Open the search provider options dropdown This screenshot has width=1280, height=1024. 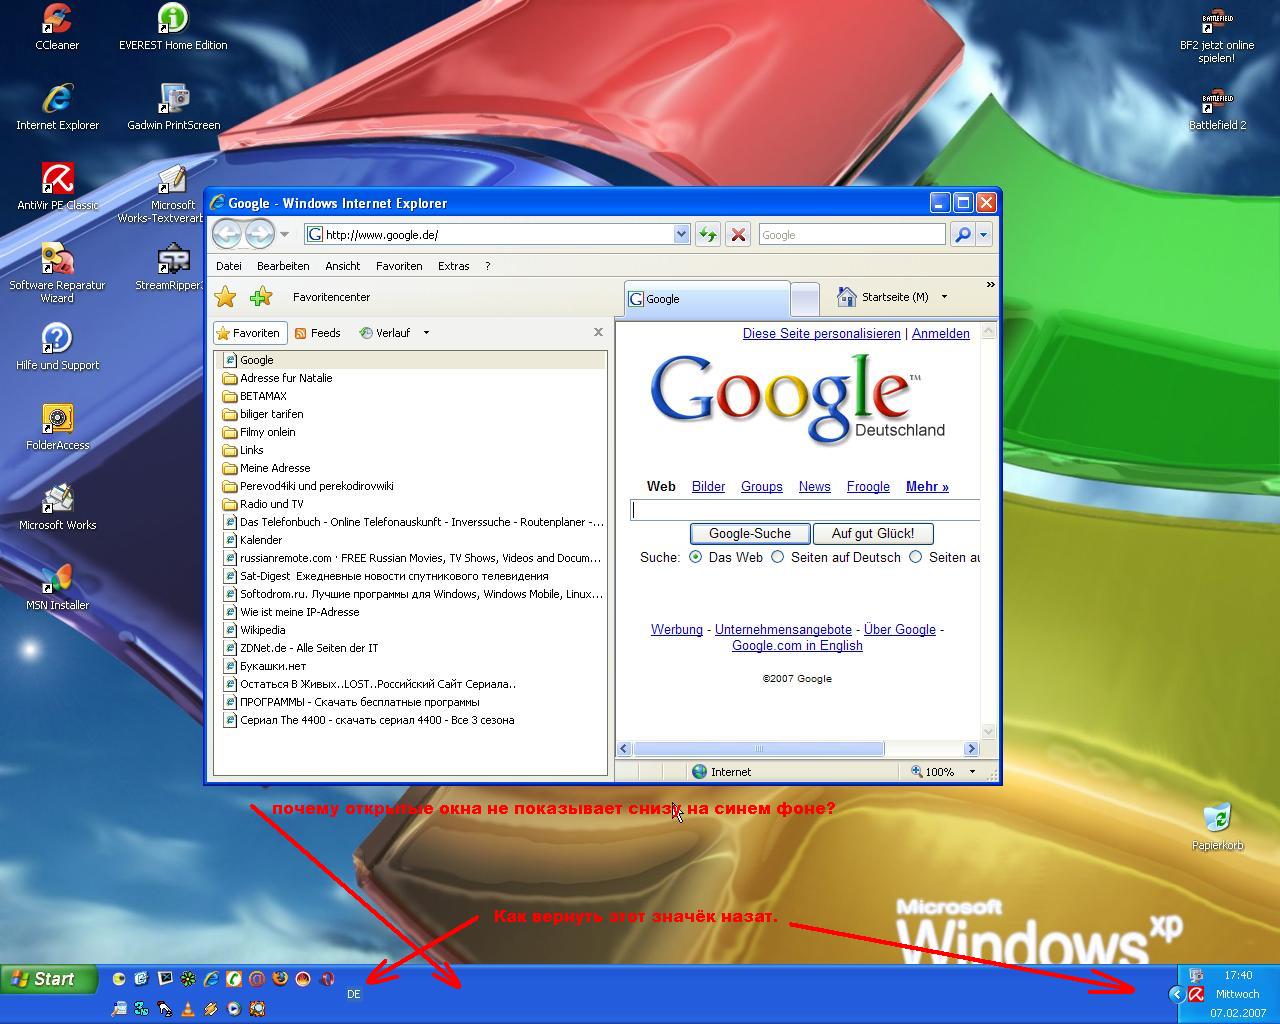point(983,234)
